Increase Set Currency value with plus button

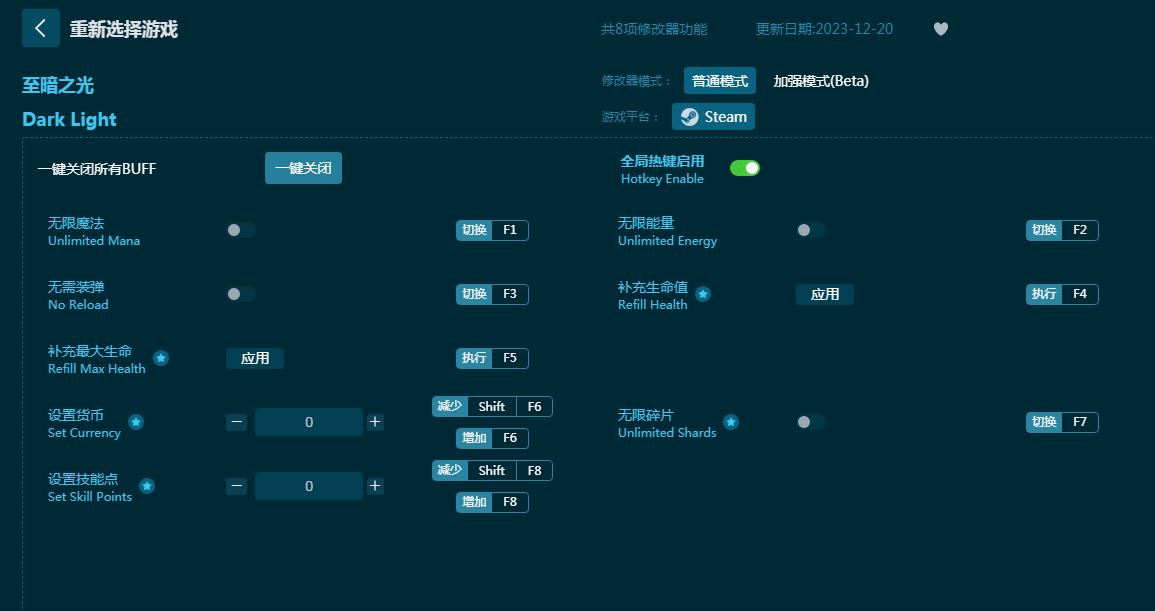pyautogui.click(x=375, y=422)
